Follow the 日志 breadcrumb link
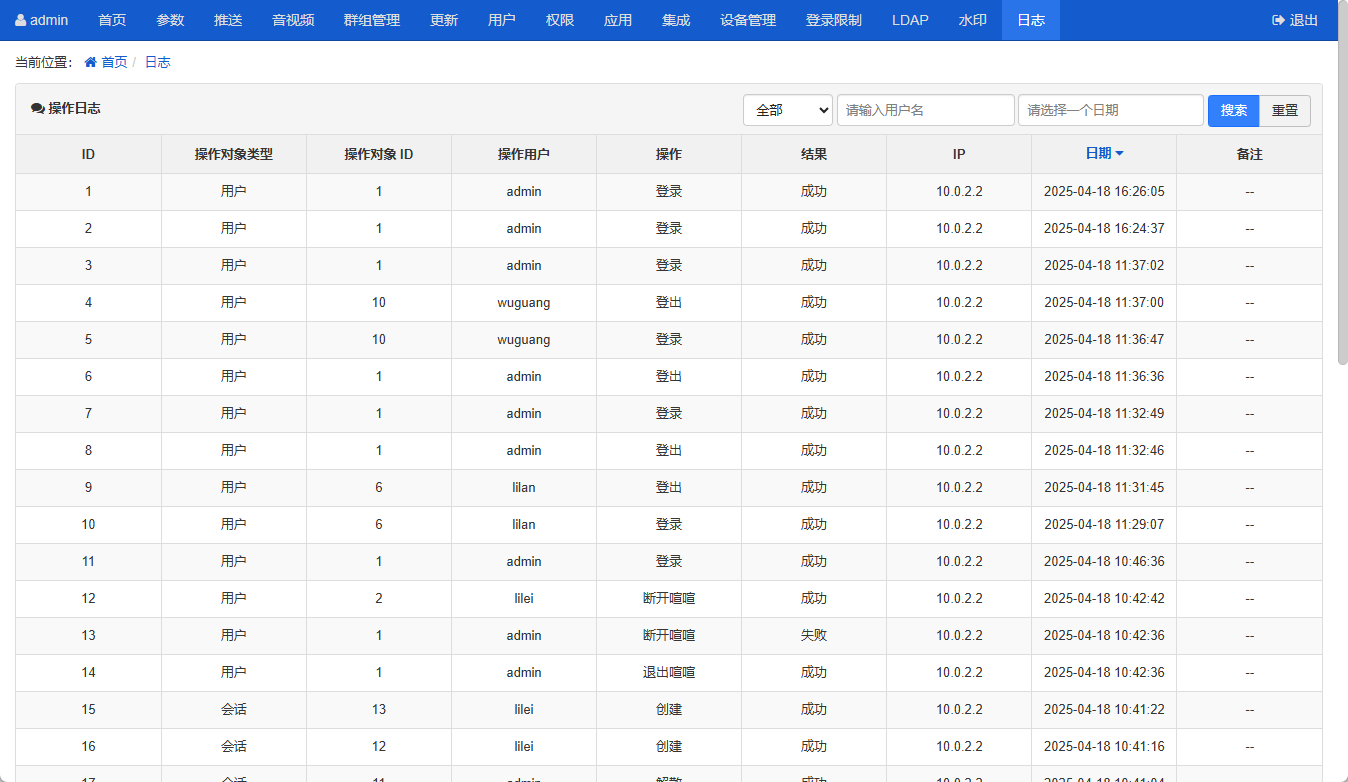The image size is (1348, 782). click(x=157, y=62)
